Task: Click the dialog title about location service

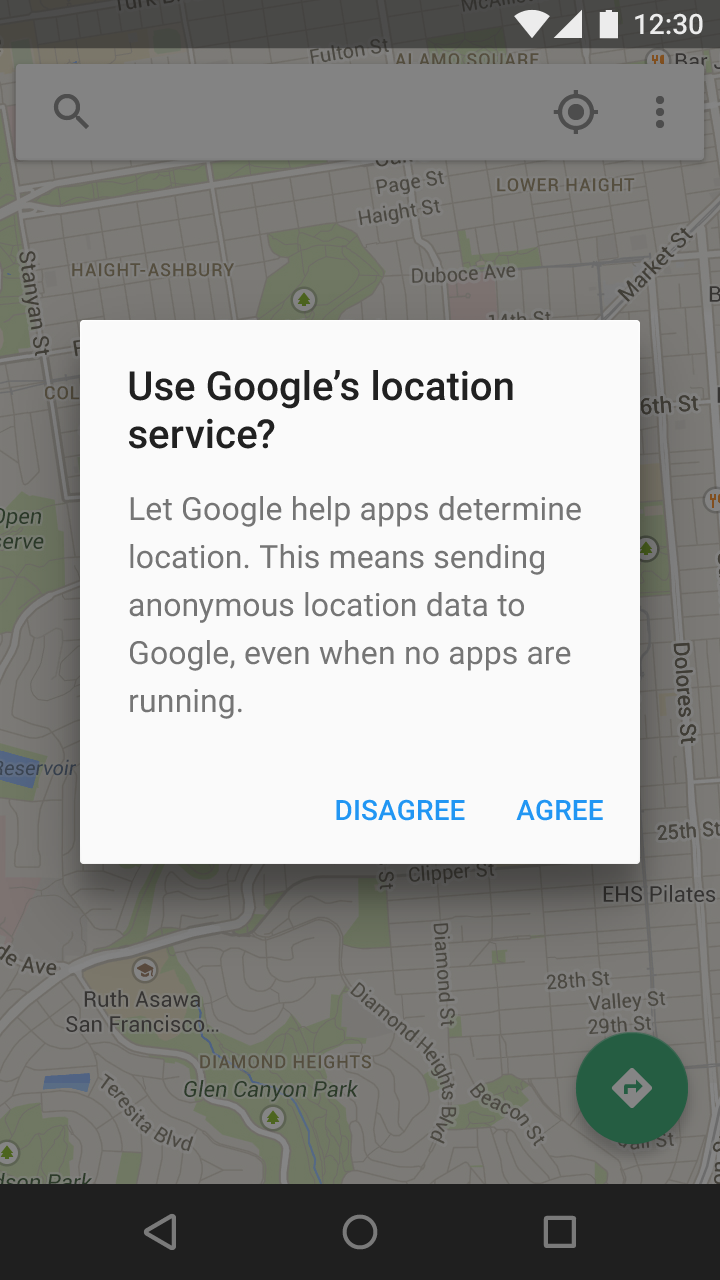Action: [321, 410]
